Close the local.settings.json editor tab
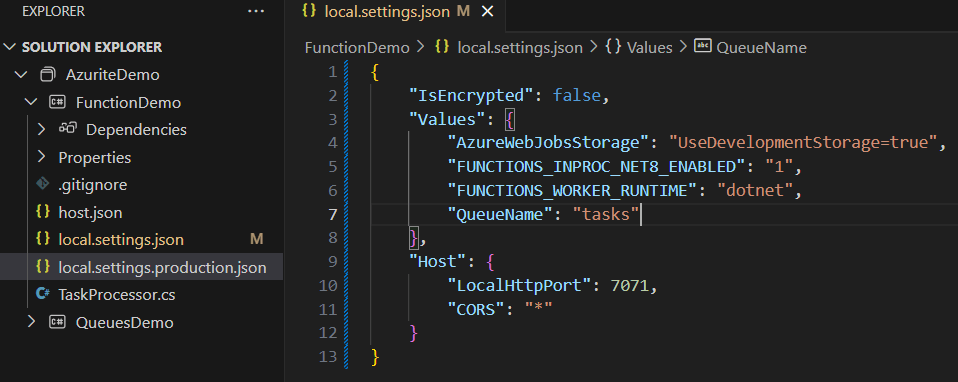The height and width of the screenshot is (382, 958). click(x=487, y=12)
